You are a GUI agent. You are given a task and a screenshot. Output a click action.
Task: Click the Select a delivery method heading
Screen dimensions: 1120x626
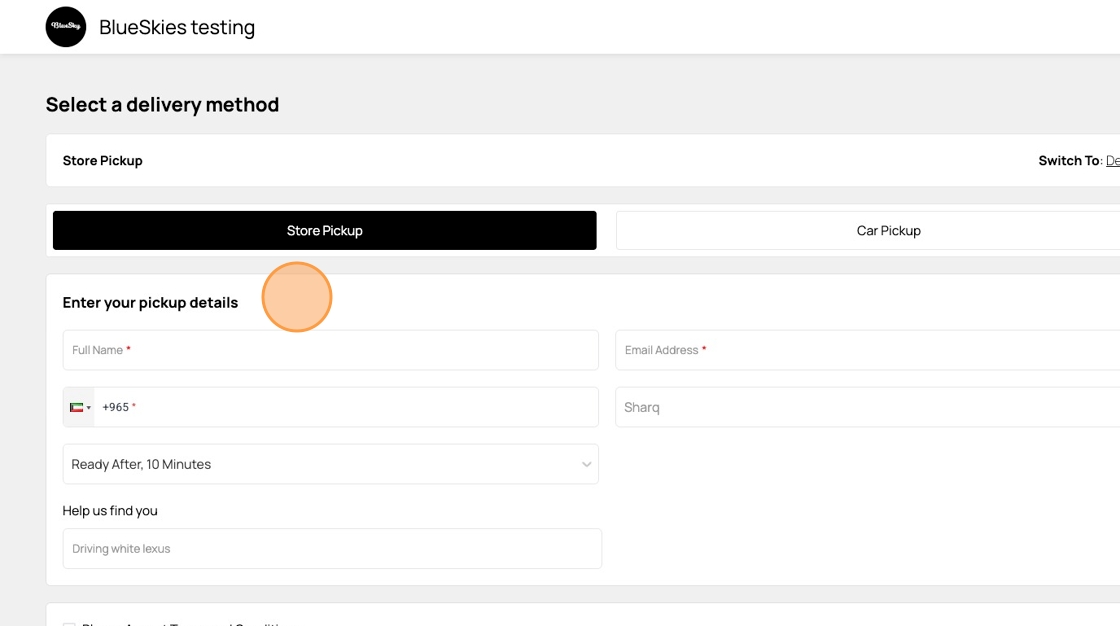(x=162, y=105)
